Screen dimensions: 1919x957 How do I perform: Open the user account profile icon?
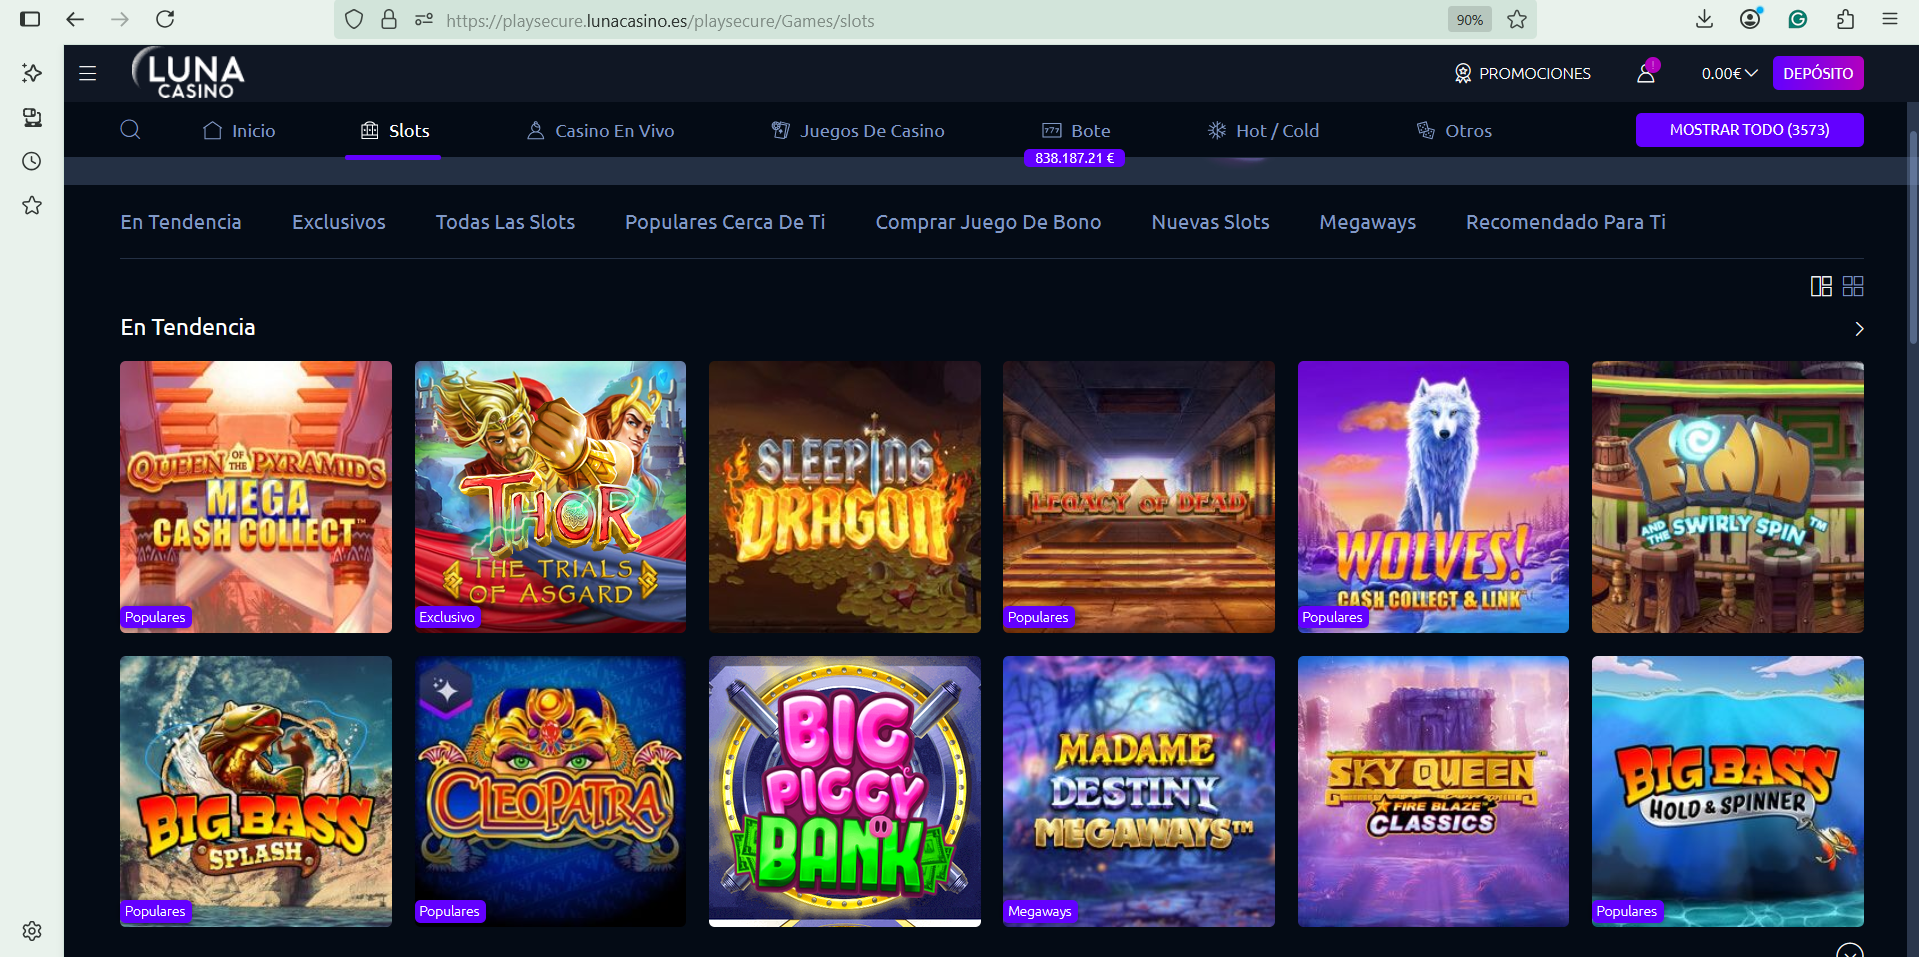click(1646, 73)
